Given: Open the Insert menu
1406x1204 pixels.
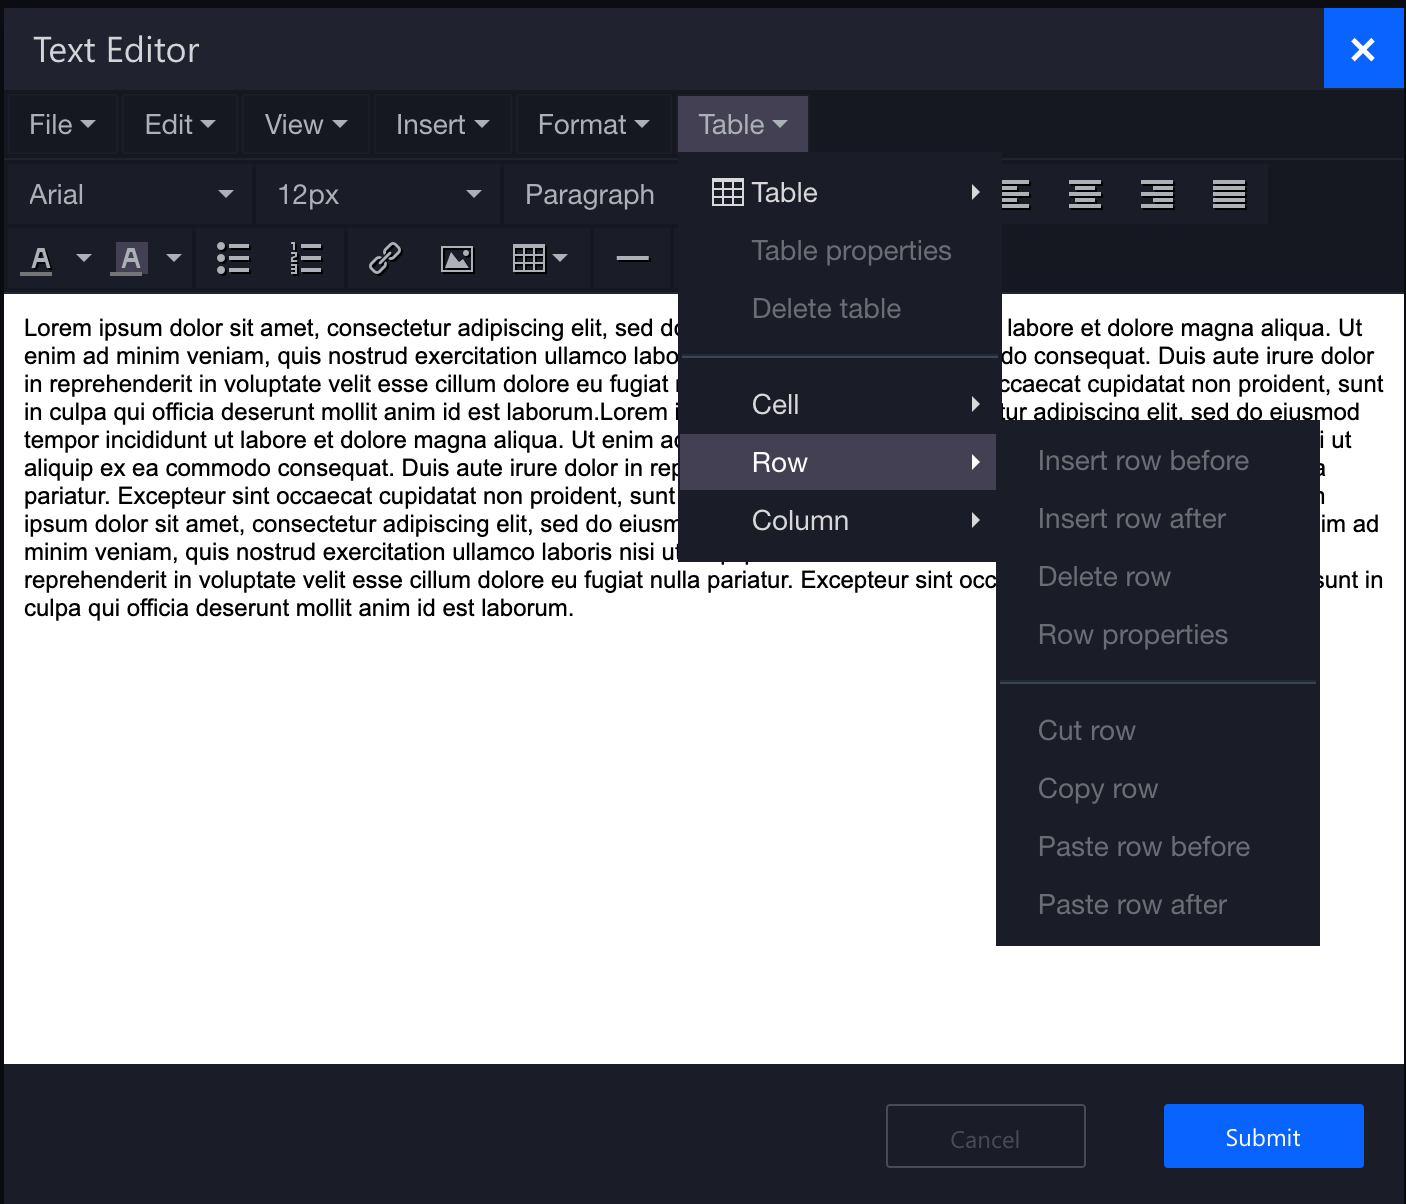Looking at the screenshot, I should 443,125.
